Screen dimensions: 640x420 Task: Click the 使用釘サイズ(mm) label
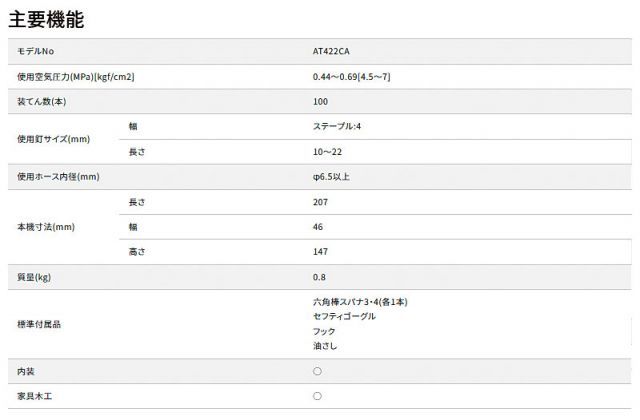pos(54,139)
